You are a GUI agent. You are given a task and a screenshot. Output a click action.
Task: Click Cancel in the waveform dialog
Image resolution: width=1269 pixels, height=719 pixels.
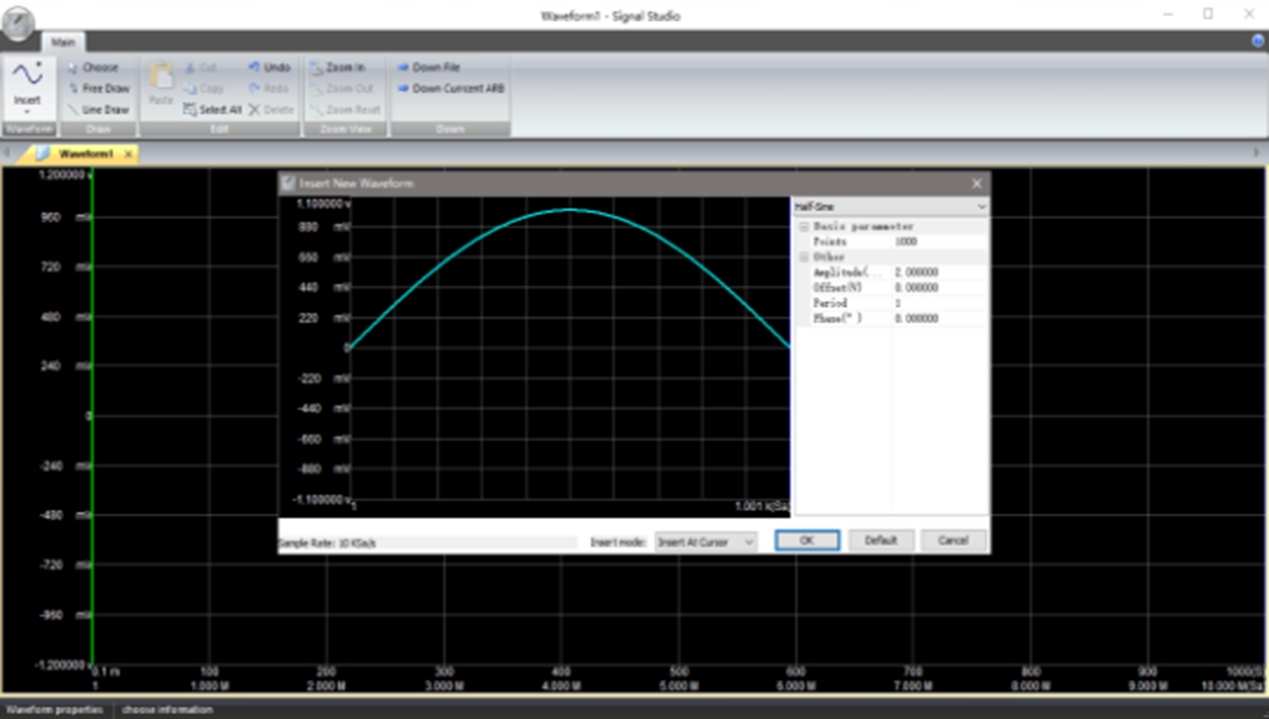click(x=953, y=540)
